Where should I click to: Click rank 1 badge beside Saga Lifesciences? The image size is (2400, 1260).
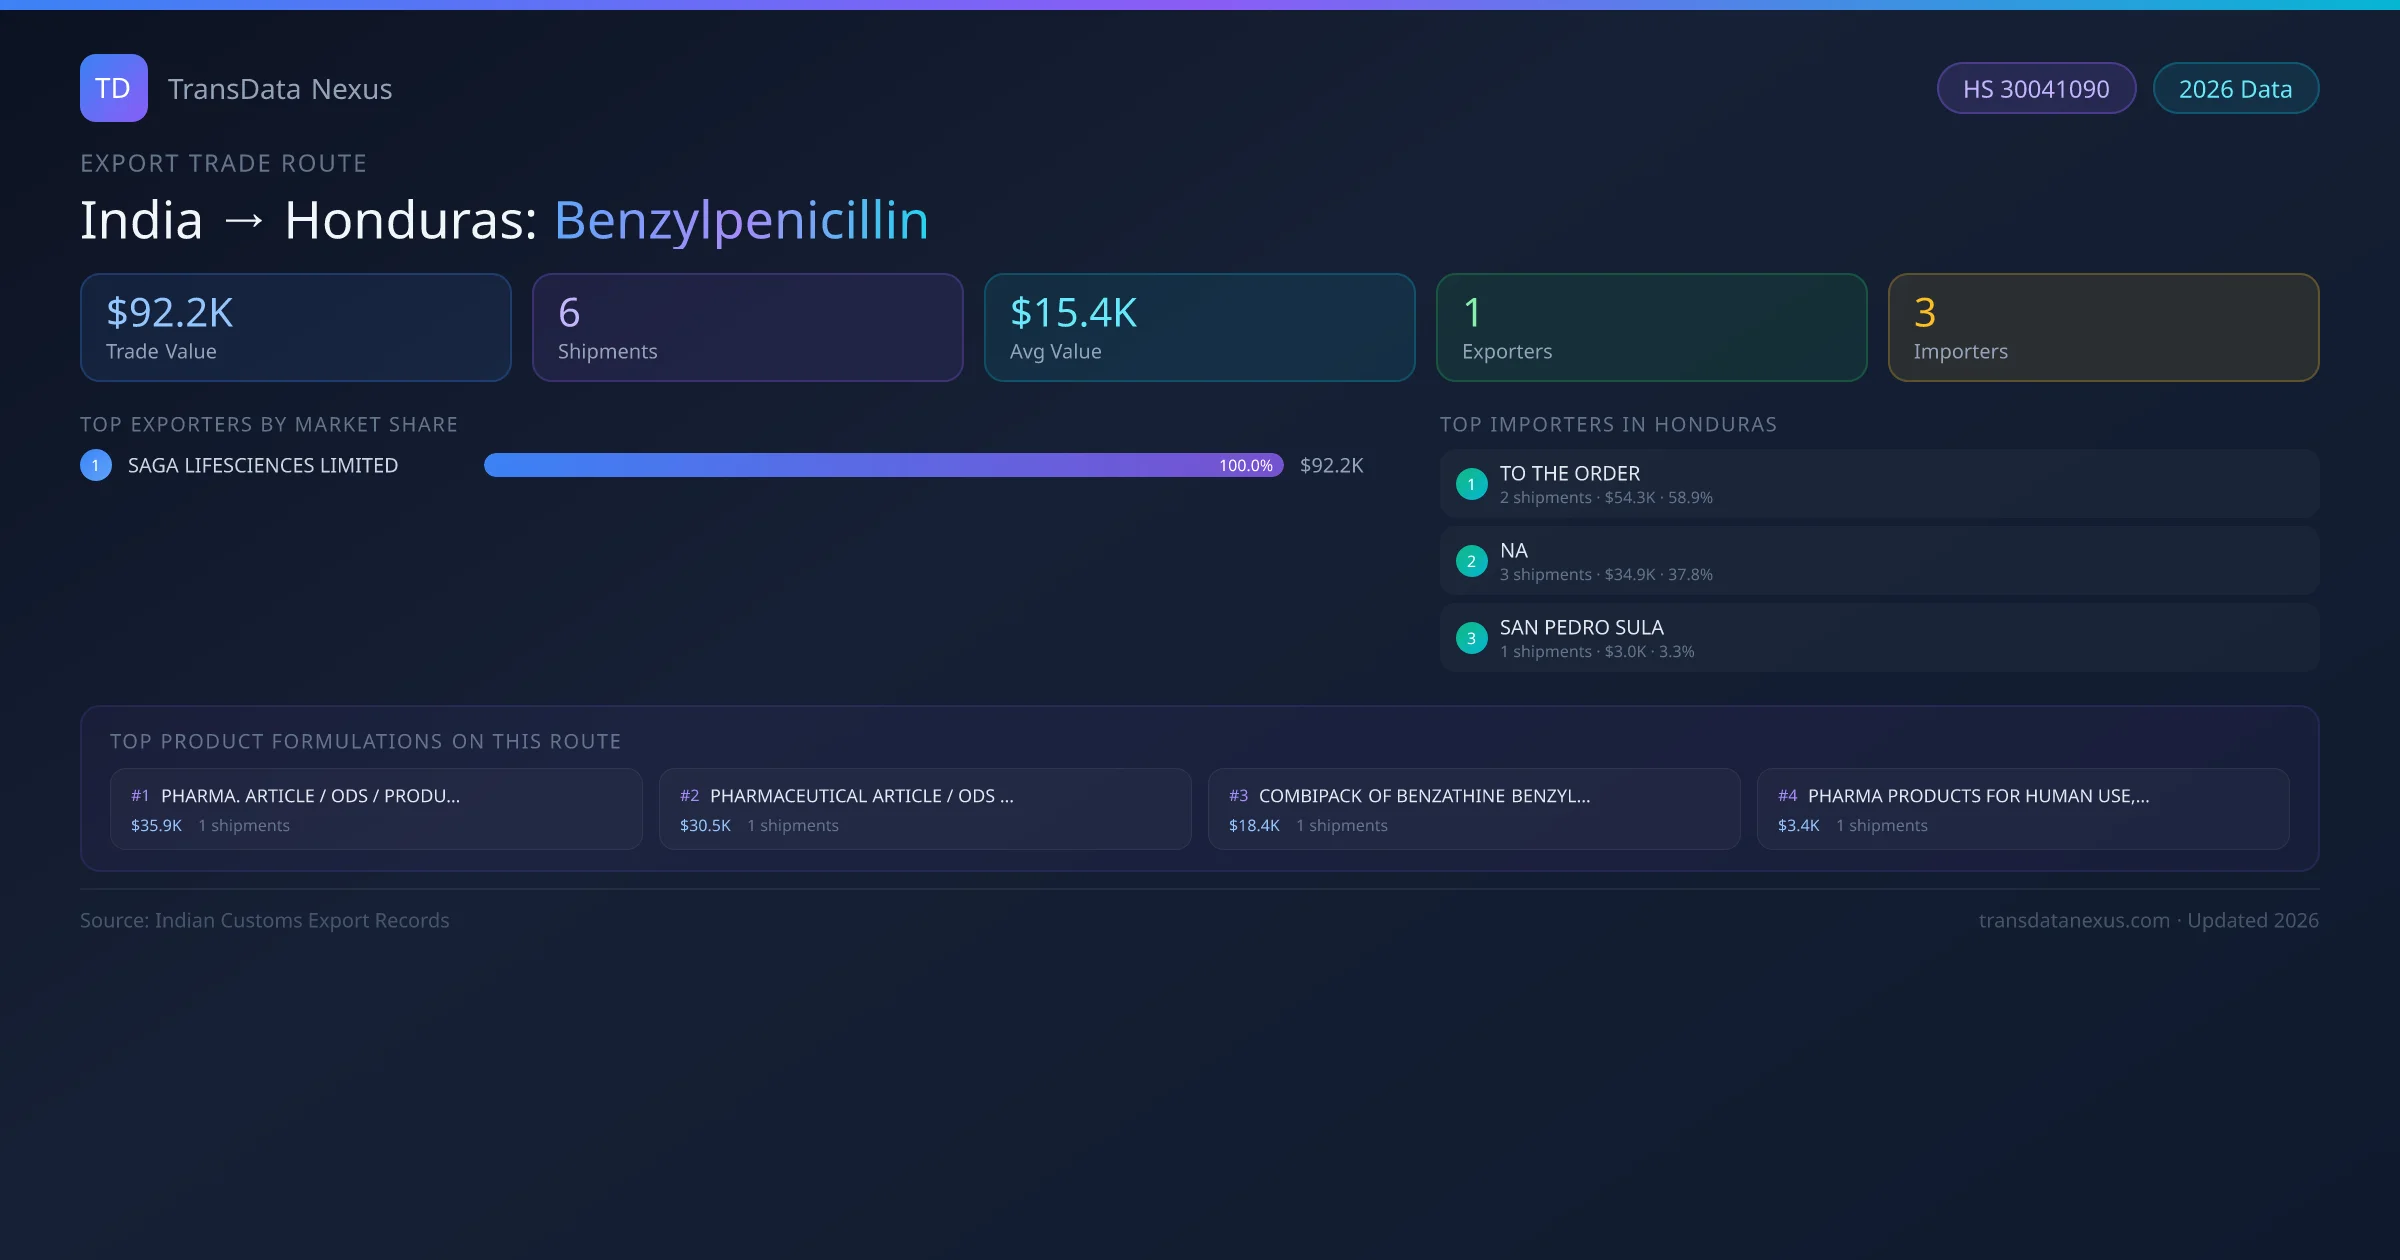(x=96, y=465)
